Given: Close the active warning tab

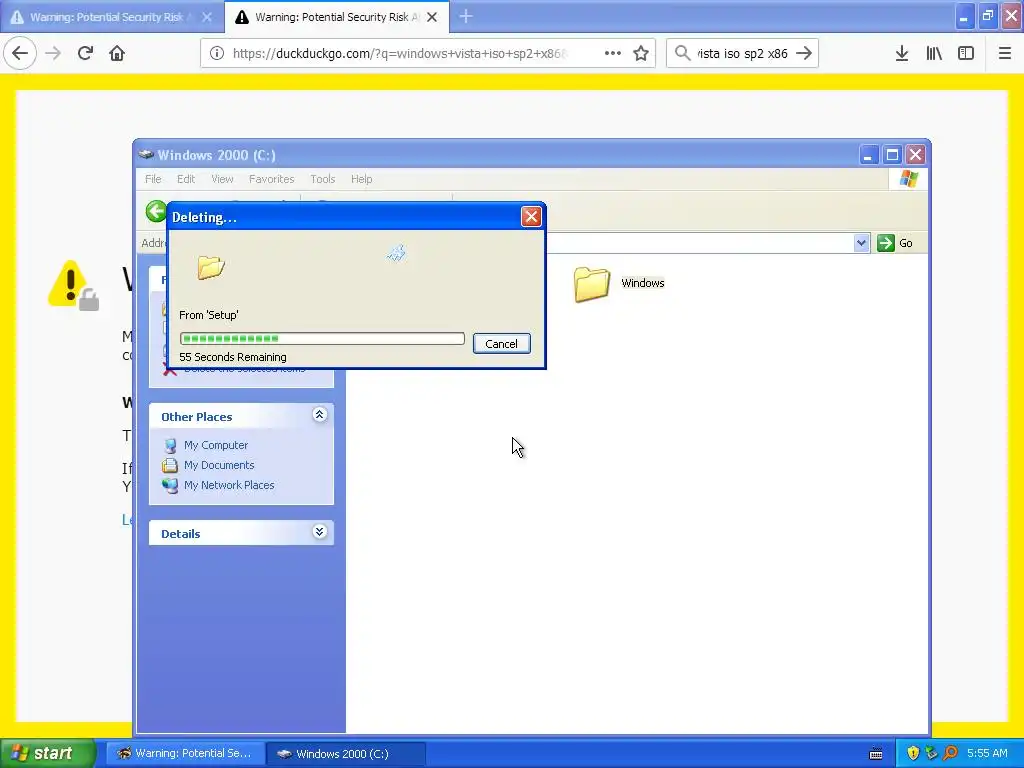Looking at the screenshot, I should (x=432, y=17).
